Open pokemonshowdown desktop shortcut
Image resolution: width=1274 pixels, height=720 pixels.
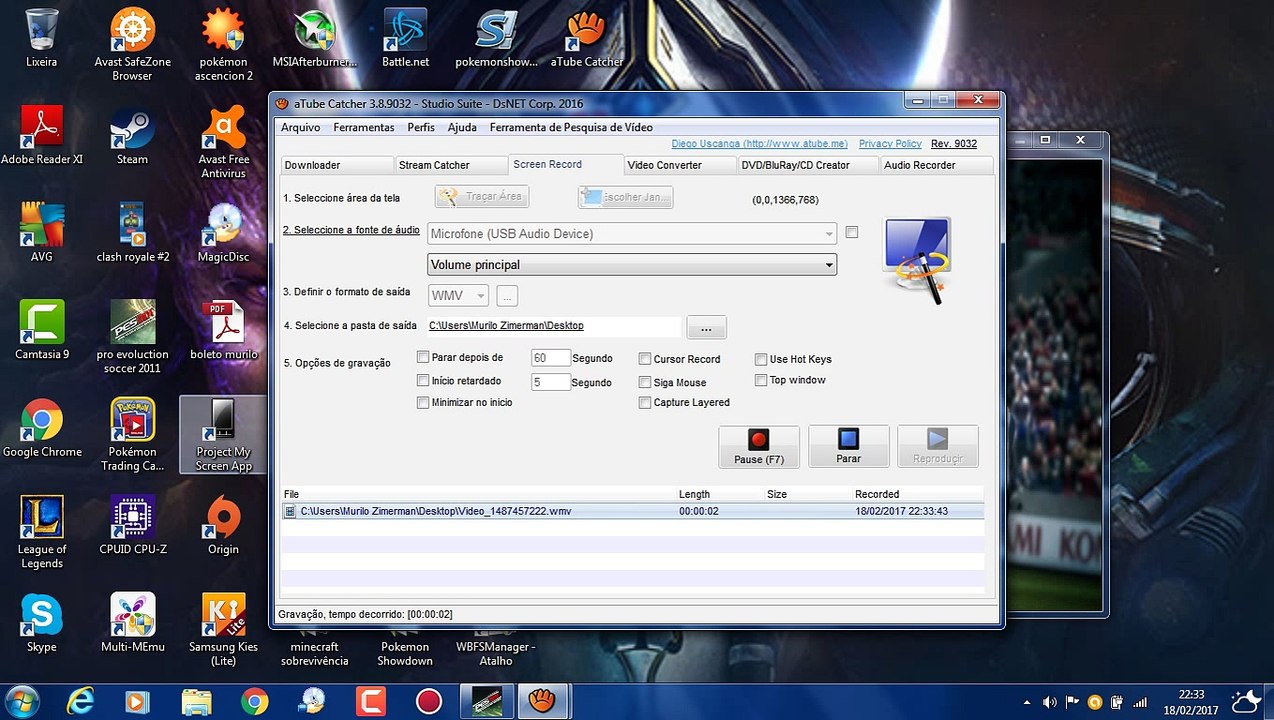[496, 38]
